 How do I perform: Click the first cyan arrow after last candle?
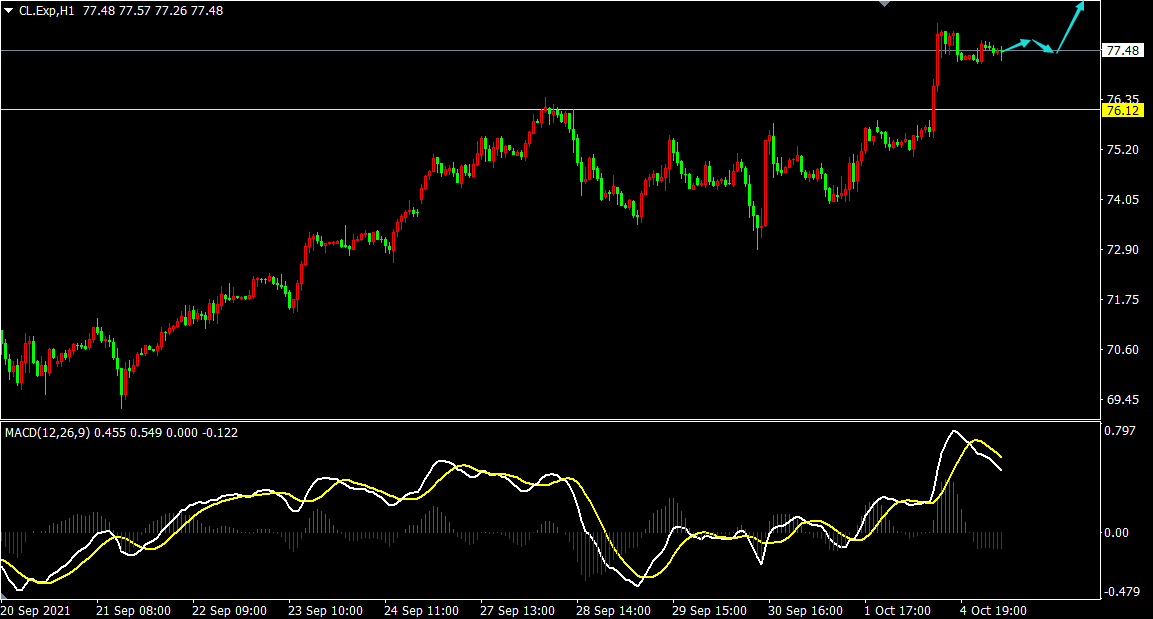(1016, 45)
